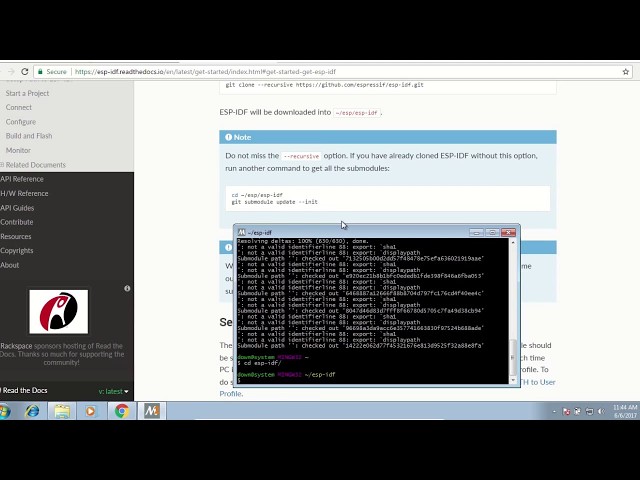The image size is (640, 480).
Task: Open the Resources sidebar item
Action: (16, 236)
